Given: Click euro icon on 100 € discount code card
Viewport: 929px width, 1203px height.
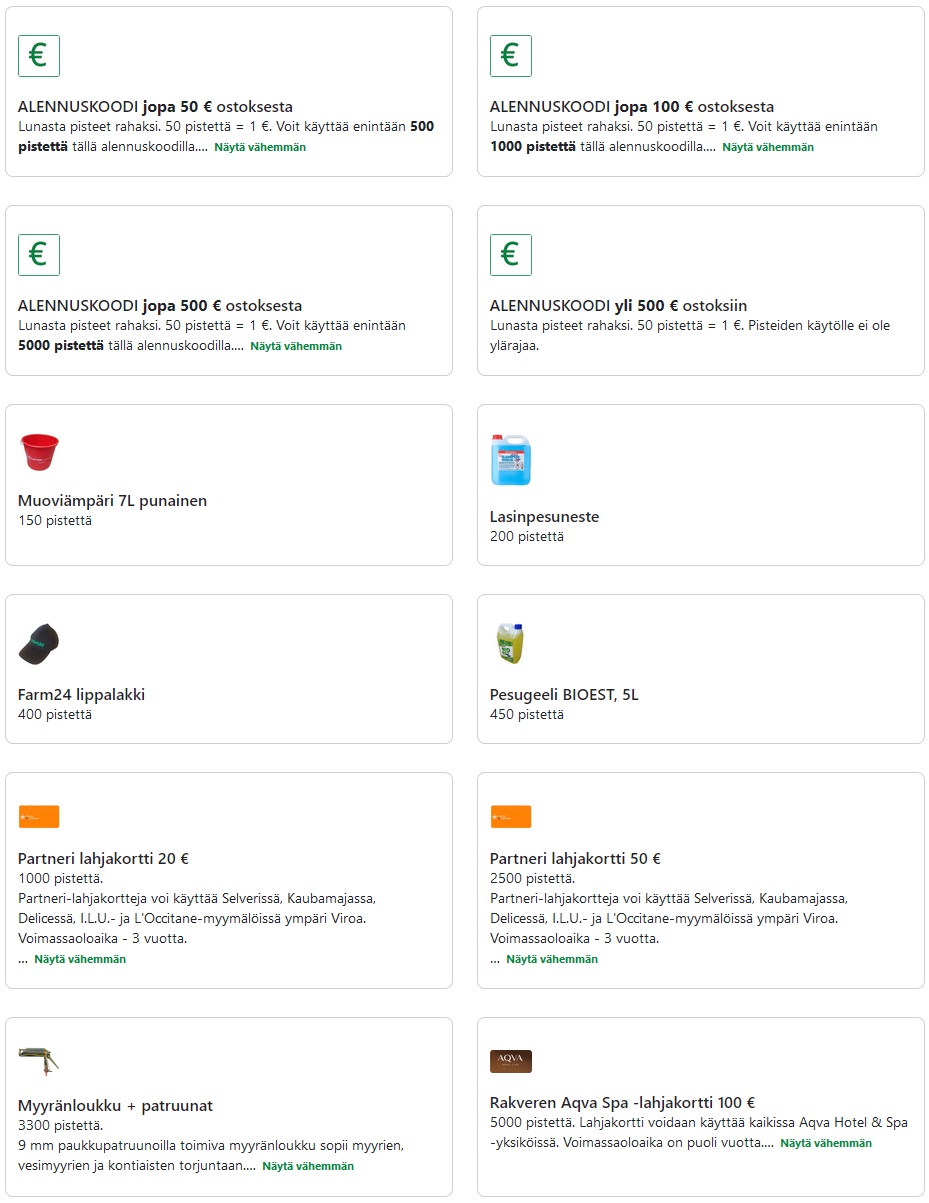Looking at the screenshot, I should pyautogui.click(x=510, y=56).
